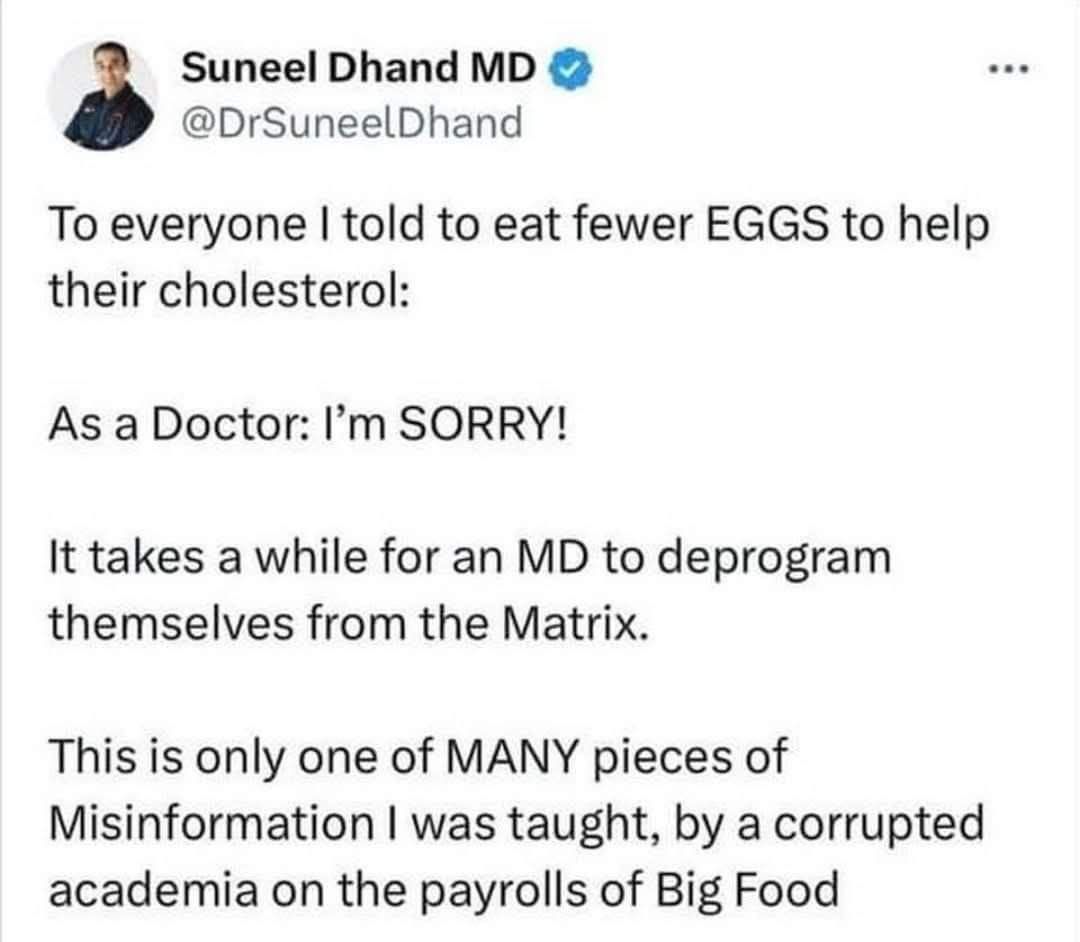Open the three-dot more options menu
1080x942 pixels.
1008,69
